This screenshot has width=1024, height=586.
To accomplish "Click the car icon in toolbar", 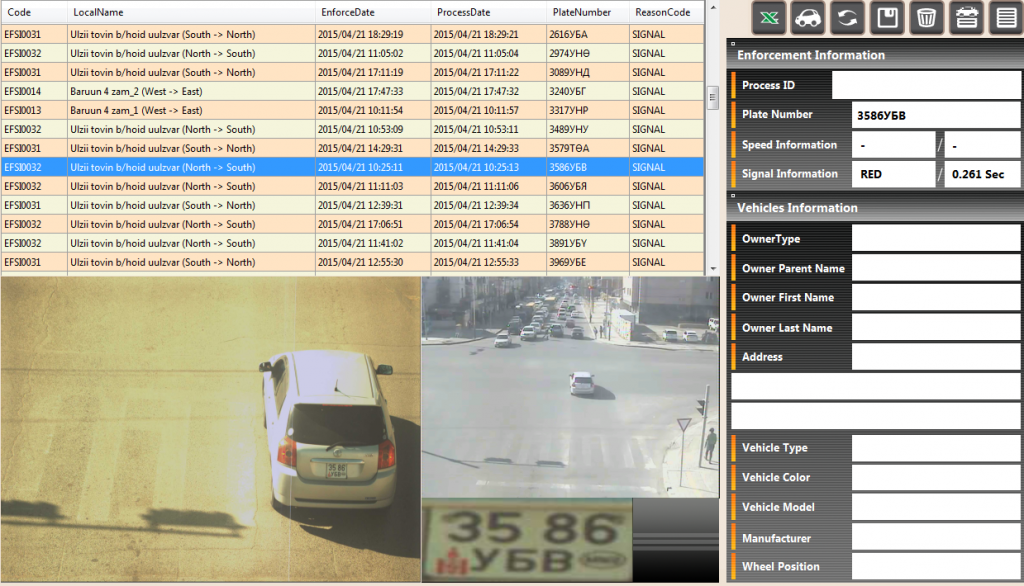I will (809, 18).
